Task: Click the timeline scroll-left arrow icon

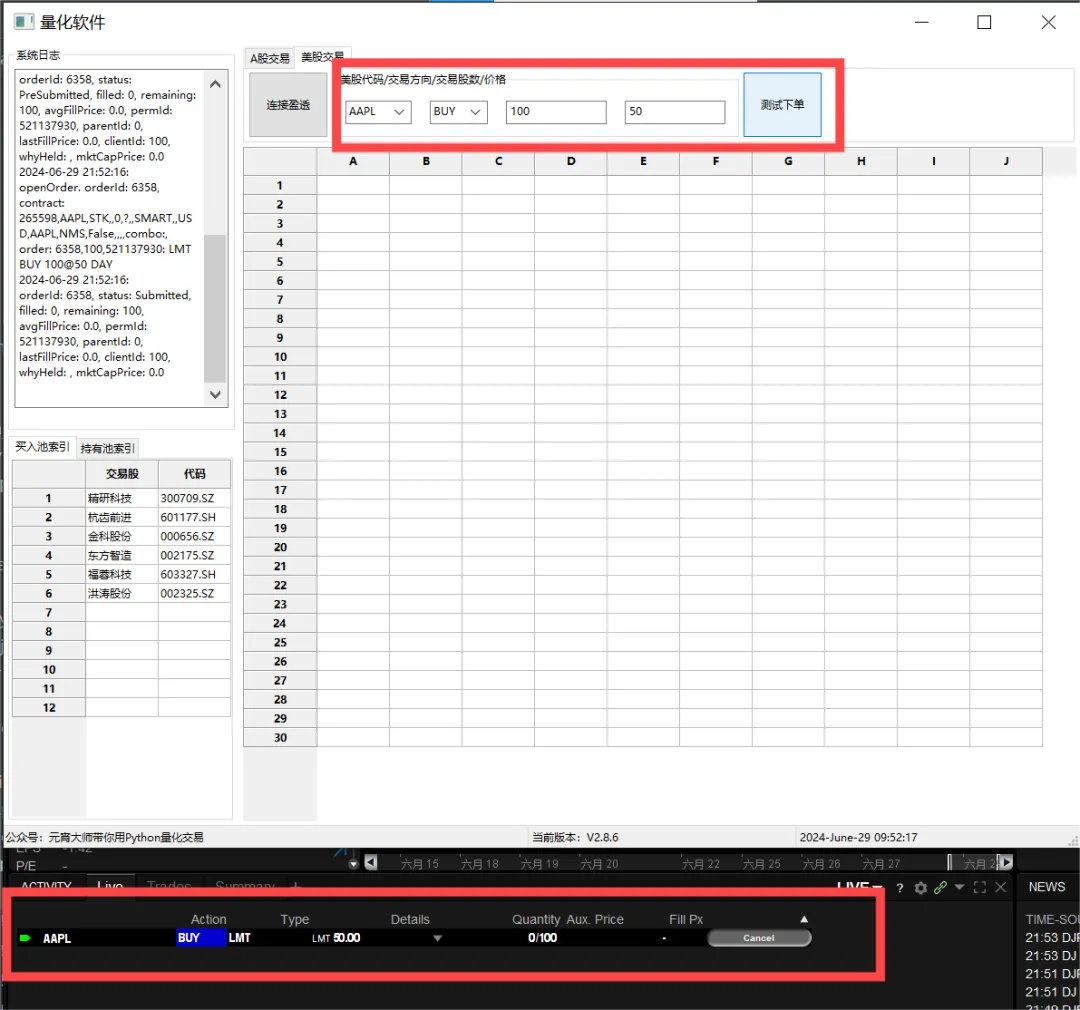Action: (x=370, y=863)
